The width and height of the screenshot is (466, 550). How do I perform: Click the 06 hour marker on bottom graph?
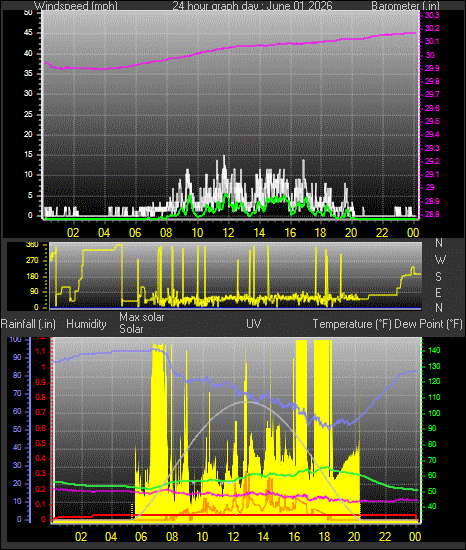141,537
